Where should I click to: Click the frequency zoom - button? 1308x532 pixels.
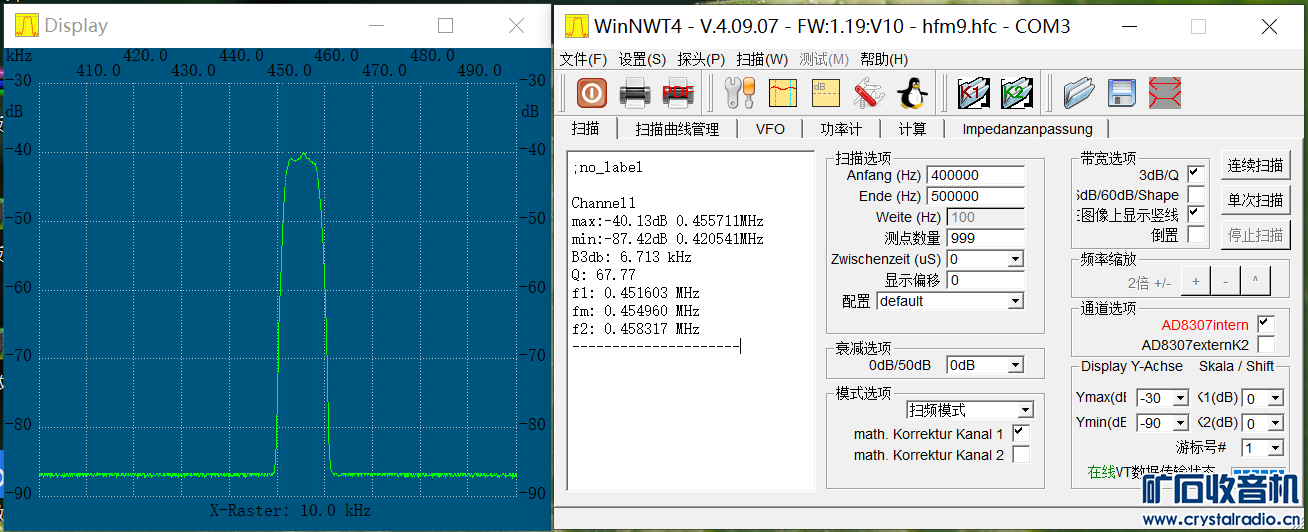click(1225, 282)
